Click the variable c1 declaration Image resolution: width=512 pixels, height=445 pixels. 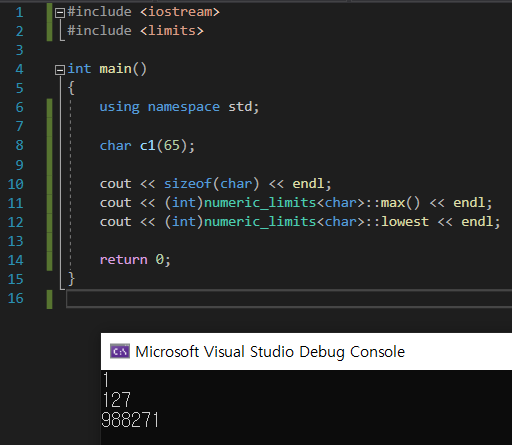point(147,146)
